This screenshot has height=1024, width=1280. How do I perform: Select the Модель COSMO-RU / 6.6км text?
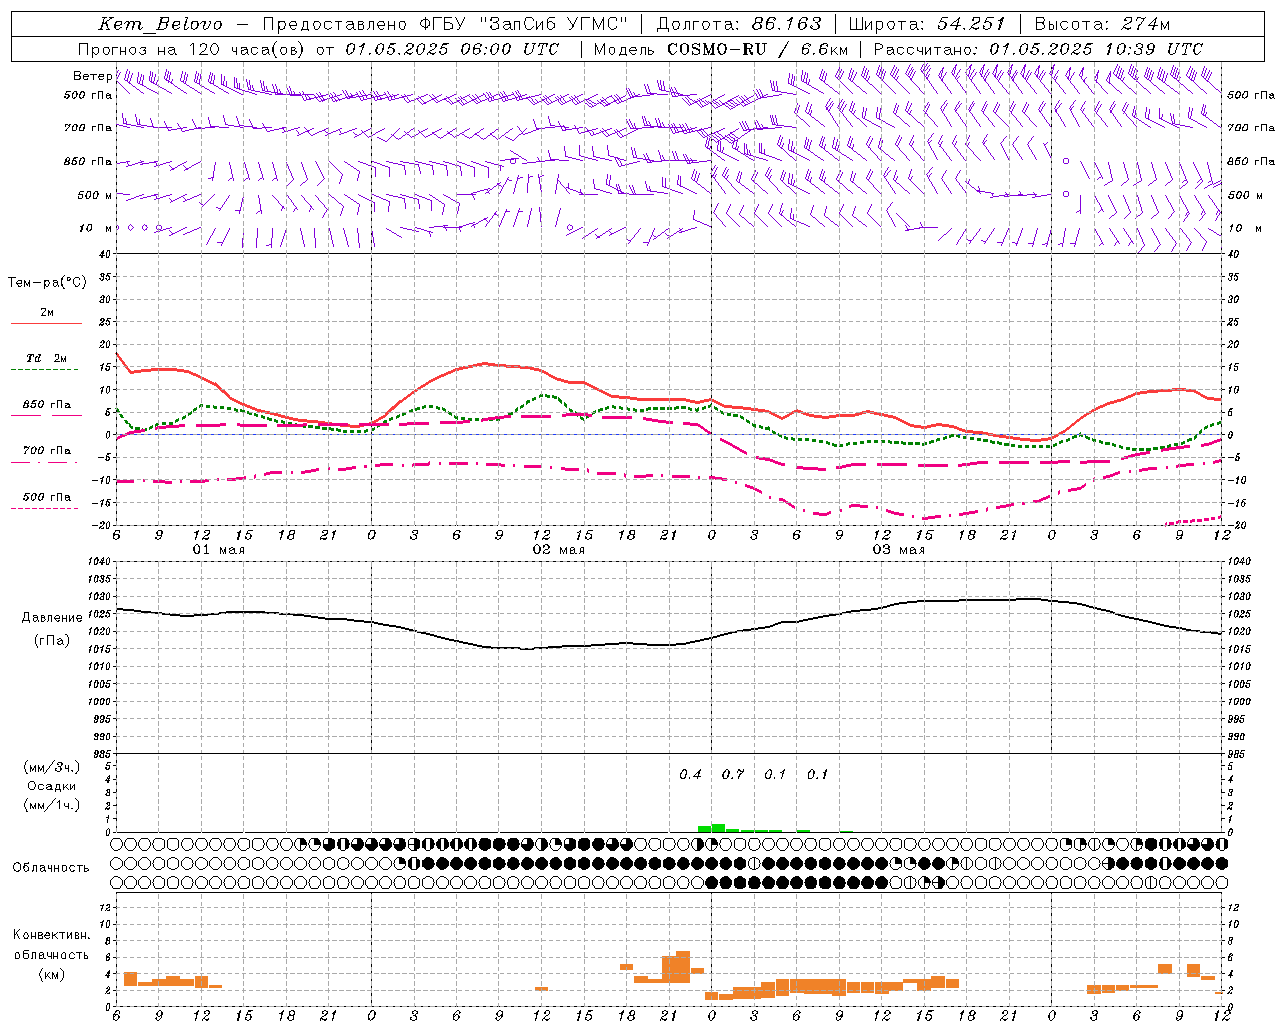[x=721, y=49]
